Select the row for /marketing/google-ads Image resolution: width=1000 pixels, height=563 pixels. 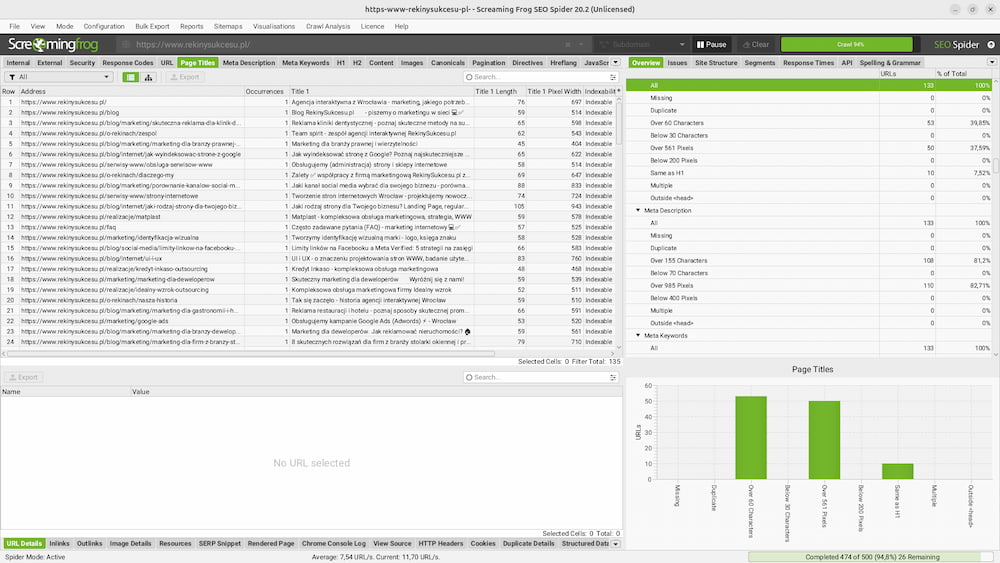point(311,321)
